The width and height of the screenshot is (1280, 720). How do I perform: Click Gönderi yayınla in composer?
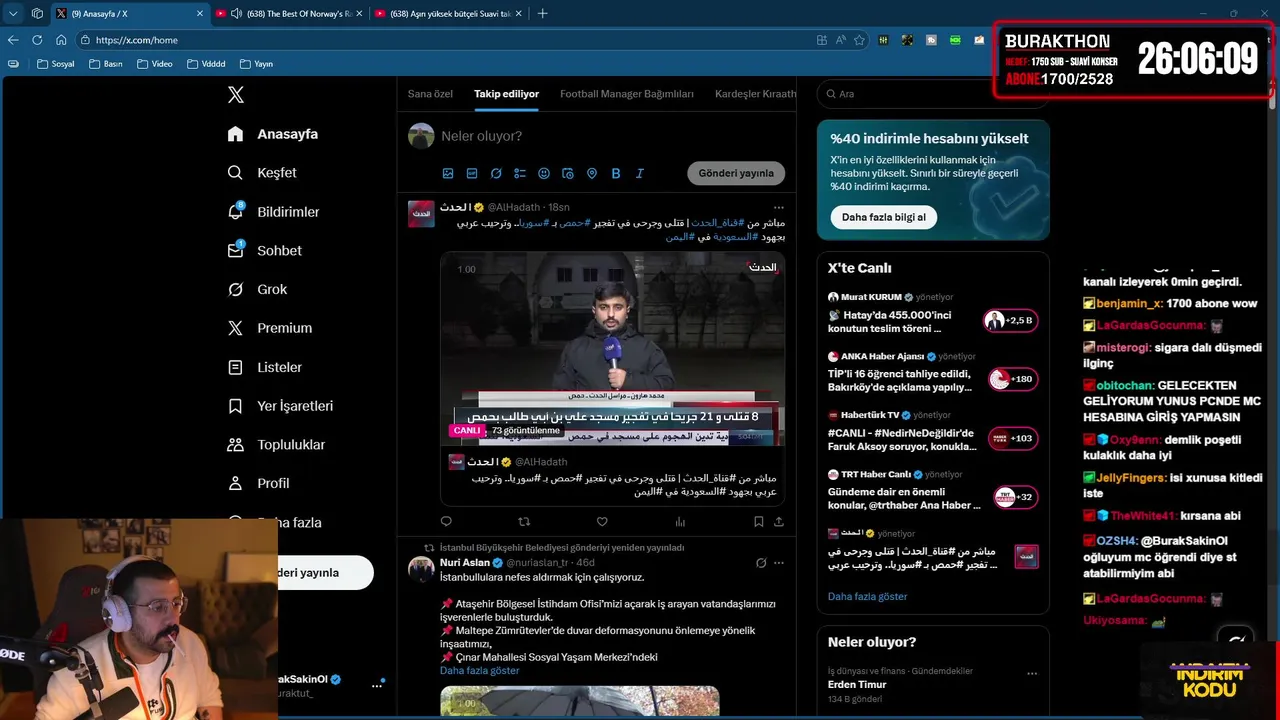[x=736, y=173]
